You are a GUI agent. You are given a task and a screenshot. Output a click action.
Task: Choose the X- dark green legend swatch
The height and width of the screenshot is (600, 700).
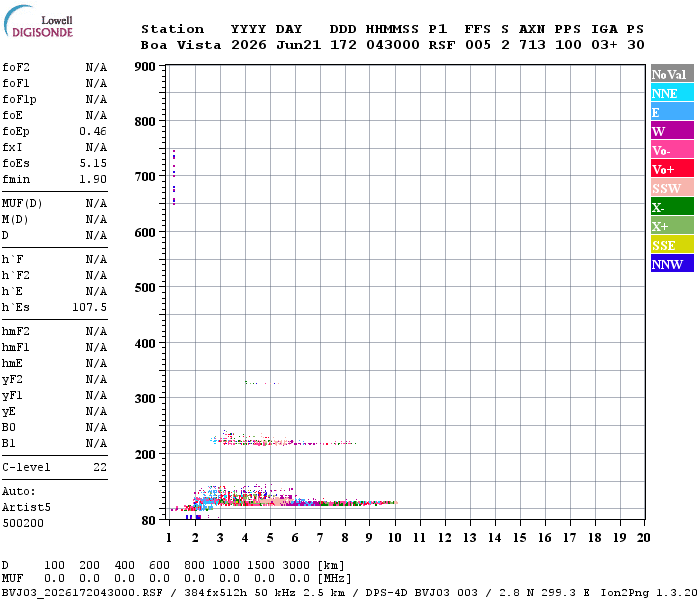[672, 207]
